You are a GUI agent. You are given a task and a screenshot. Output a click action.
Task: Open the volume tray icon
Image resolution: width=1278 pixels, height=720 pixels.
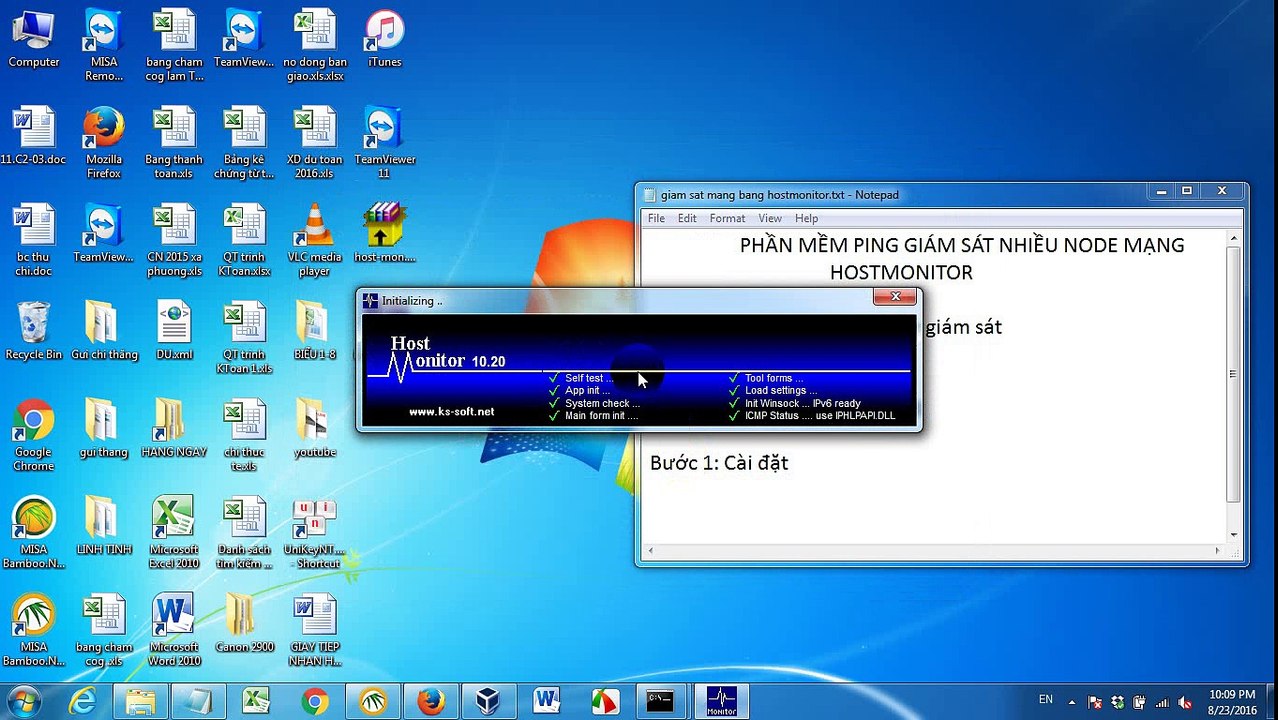pyautogui.click(x=1185, y=702)
